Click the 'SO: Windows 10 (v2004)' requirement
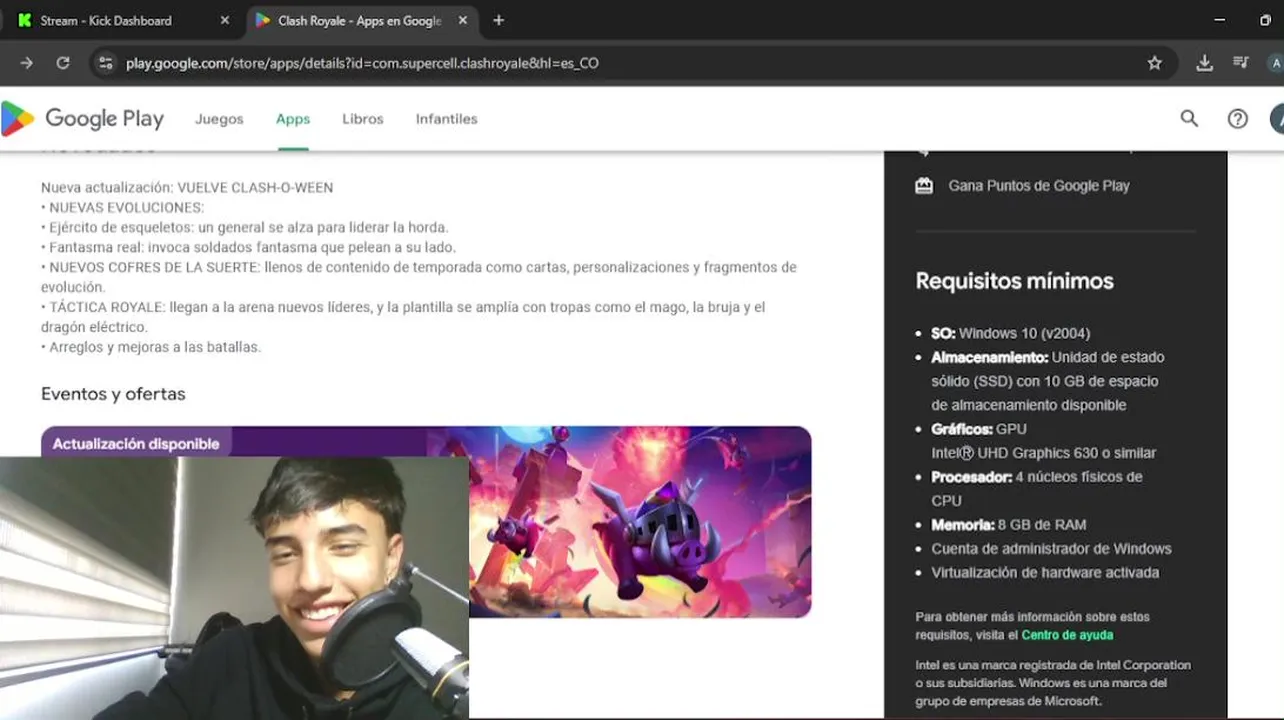Image resolution: width=1284 pixels, height=720 pixels. tap(1011, 333)
